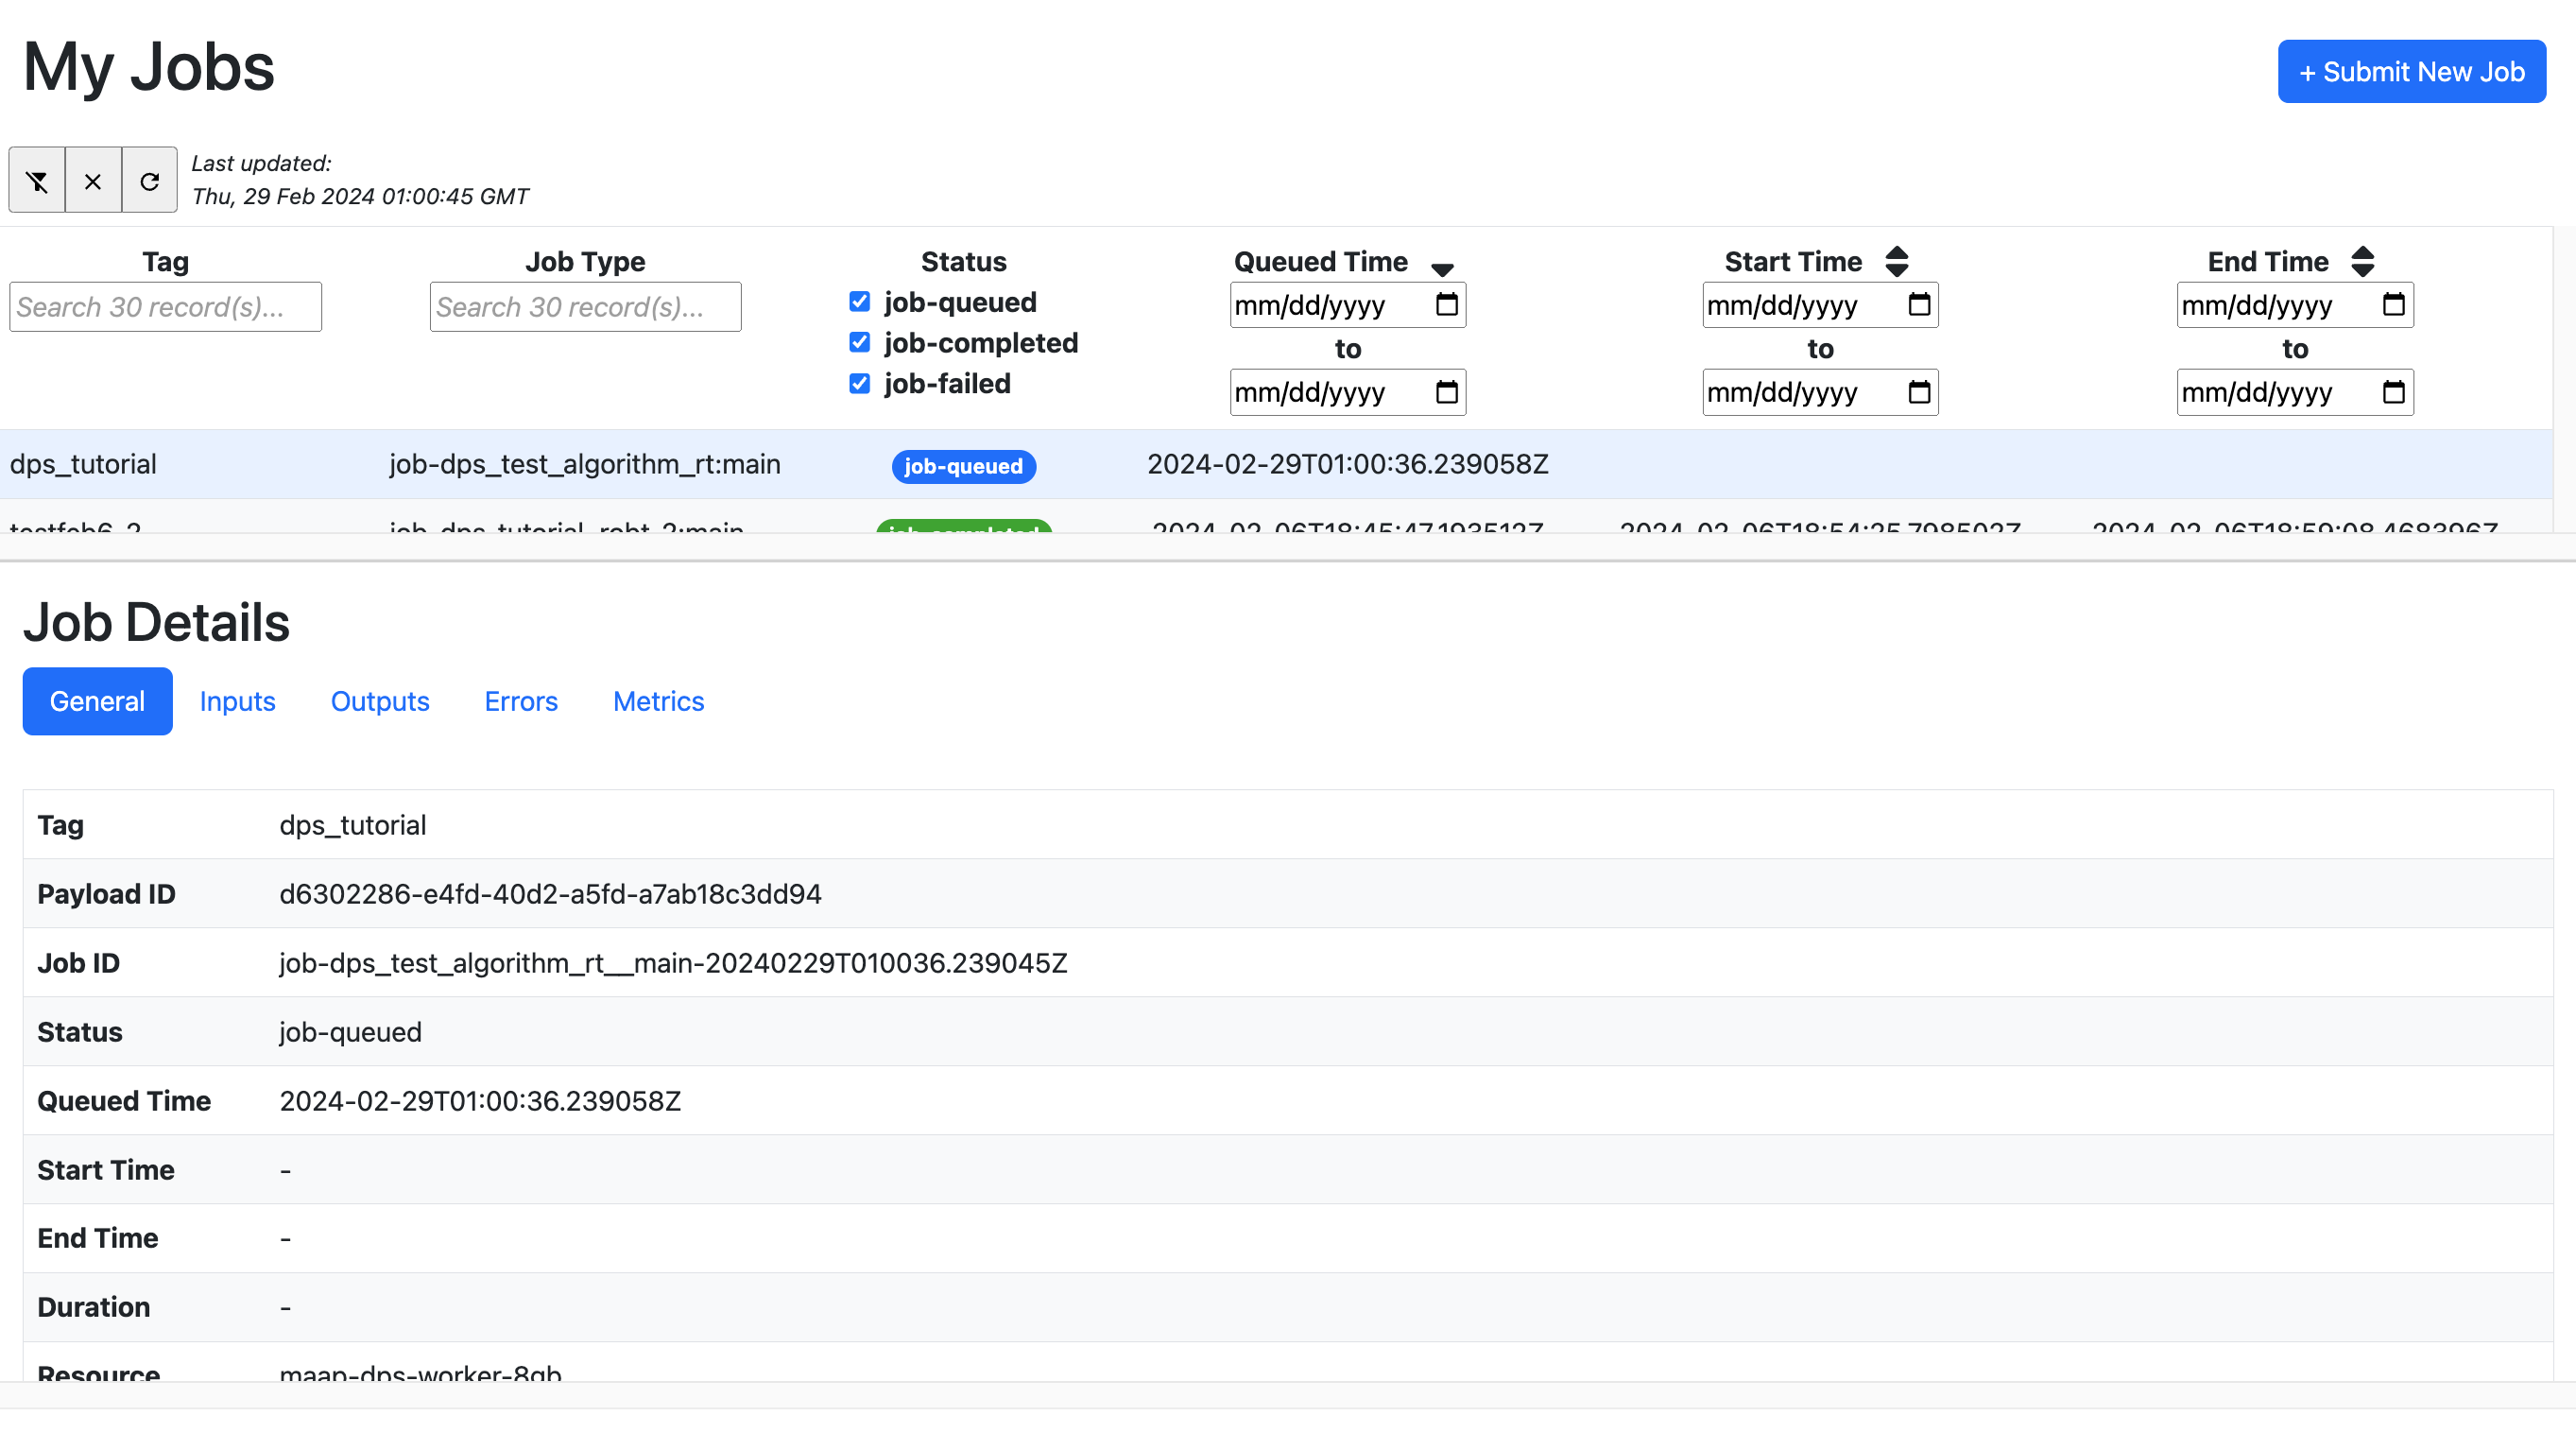Screen dimensions: 2576x1433
Task: Uncheck the job-queued status filter
Action: pyautogui.click(x=859, y=301)
